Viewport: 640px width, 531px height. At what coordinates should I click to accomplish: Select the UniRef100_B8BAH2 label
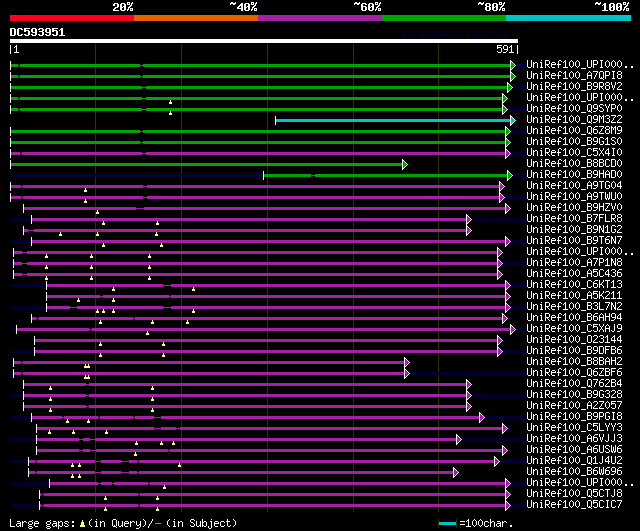tap(574, 362)
